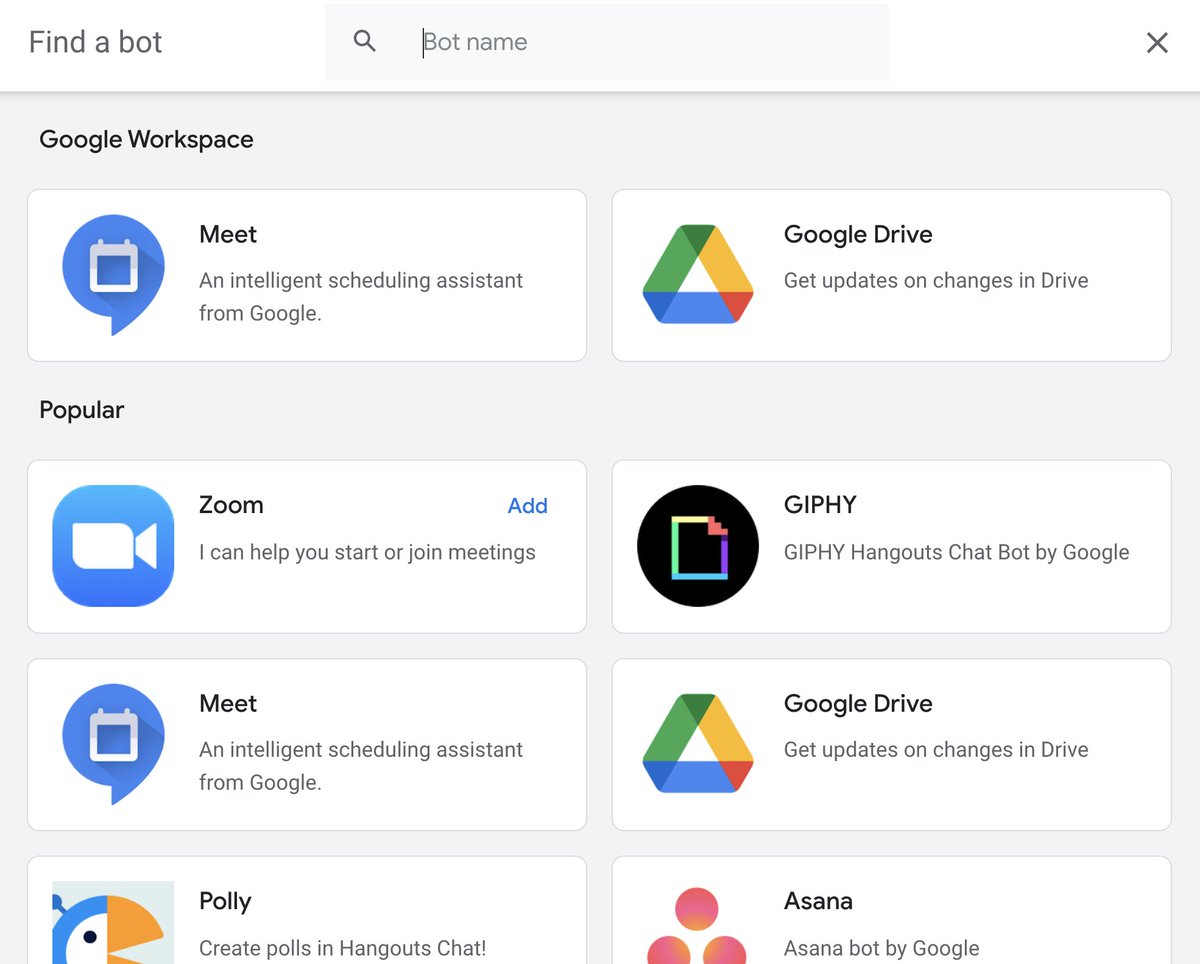Add the Zoom bot

pos(527,506)
